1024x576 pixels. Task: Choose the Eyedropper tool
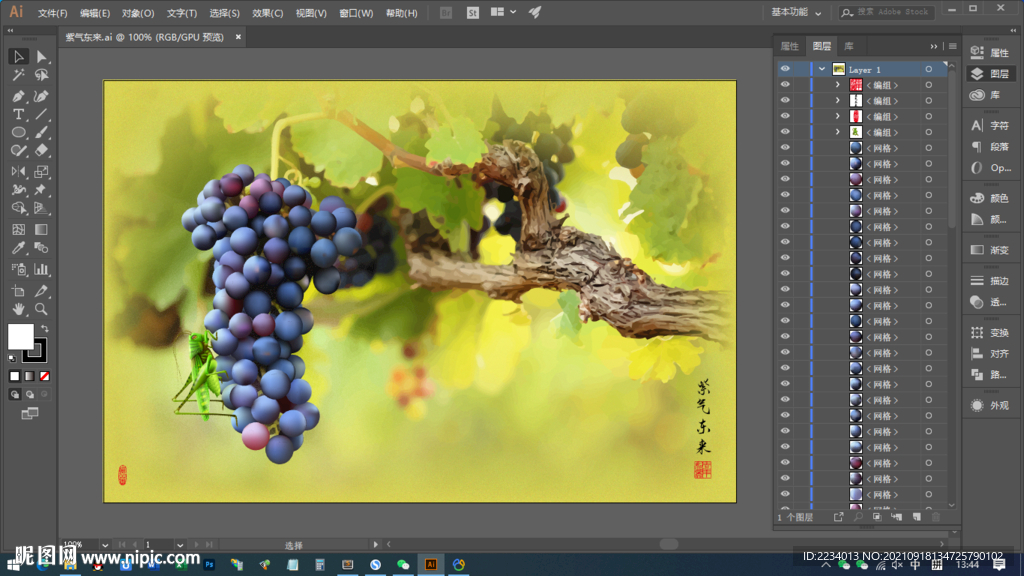click(x=18, y=248)
